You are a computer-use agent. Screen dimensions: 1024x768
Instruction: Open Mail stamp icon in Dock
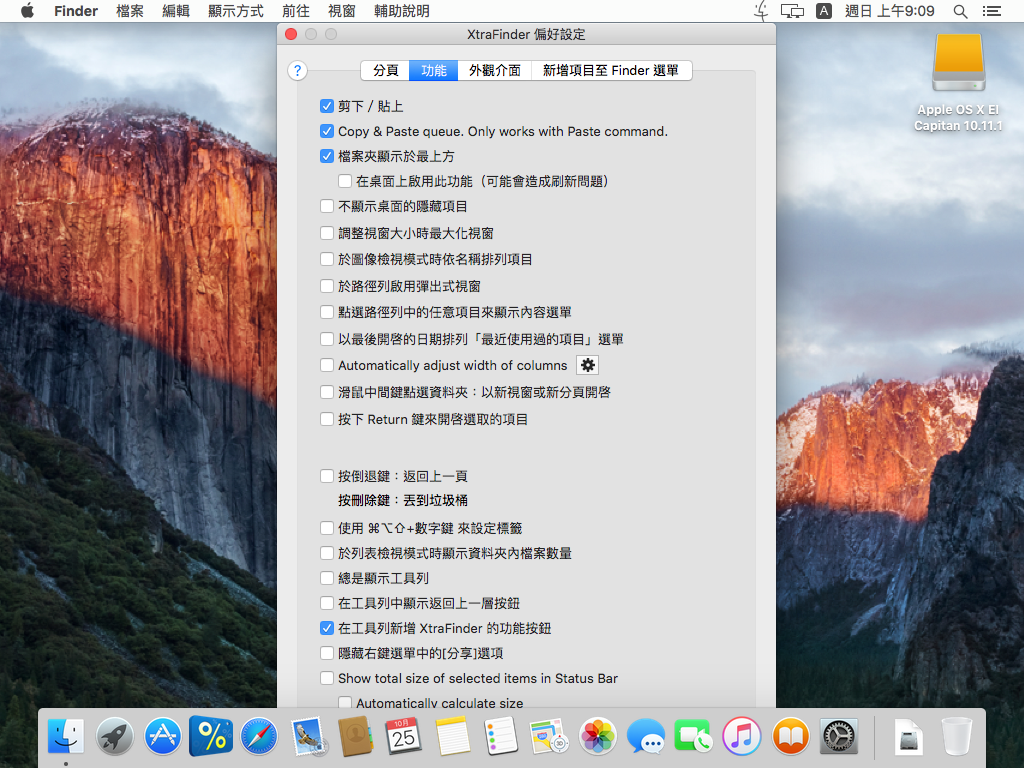[308, 736]
